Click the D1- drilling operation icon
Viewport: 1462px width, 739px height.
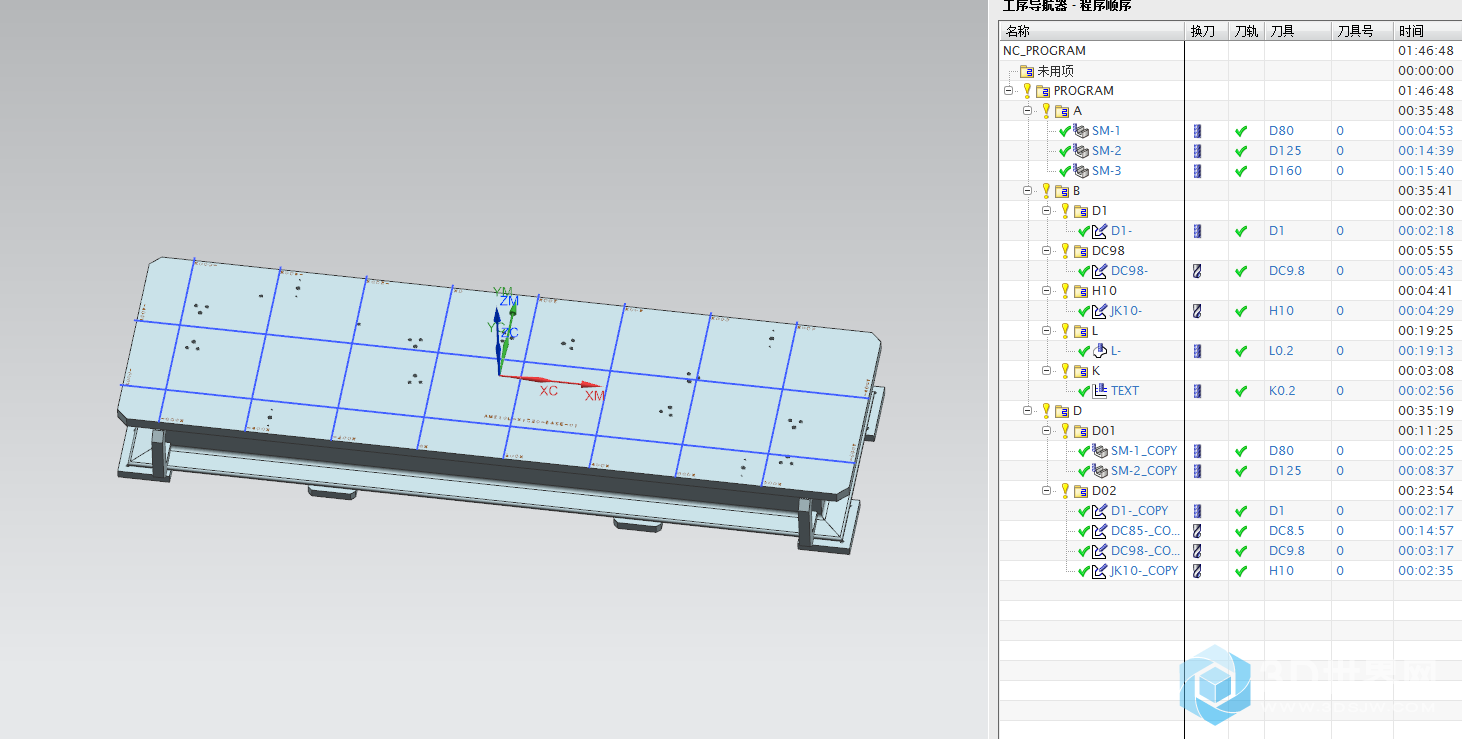click(1100, 231)
